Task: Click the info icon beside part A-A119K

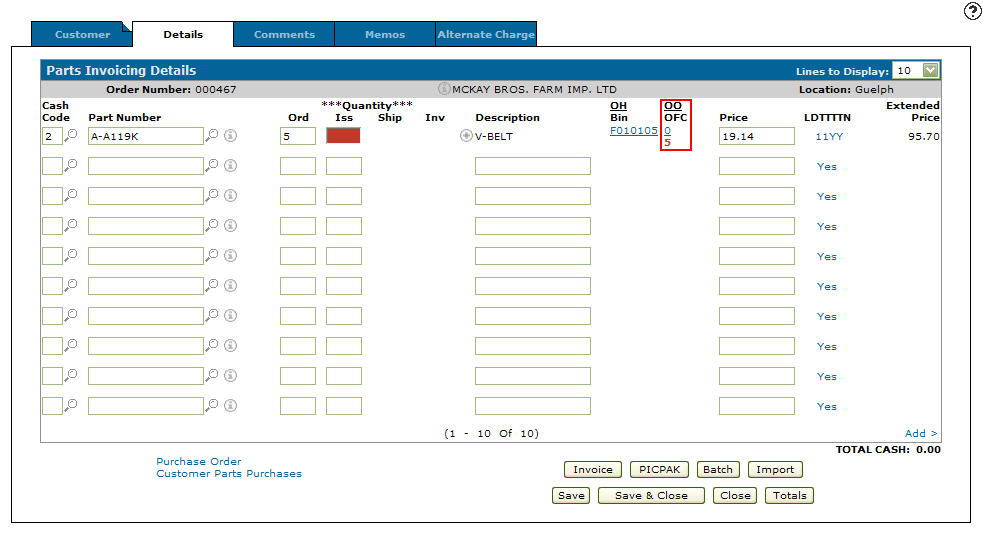Action: coord(231,135)
